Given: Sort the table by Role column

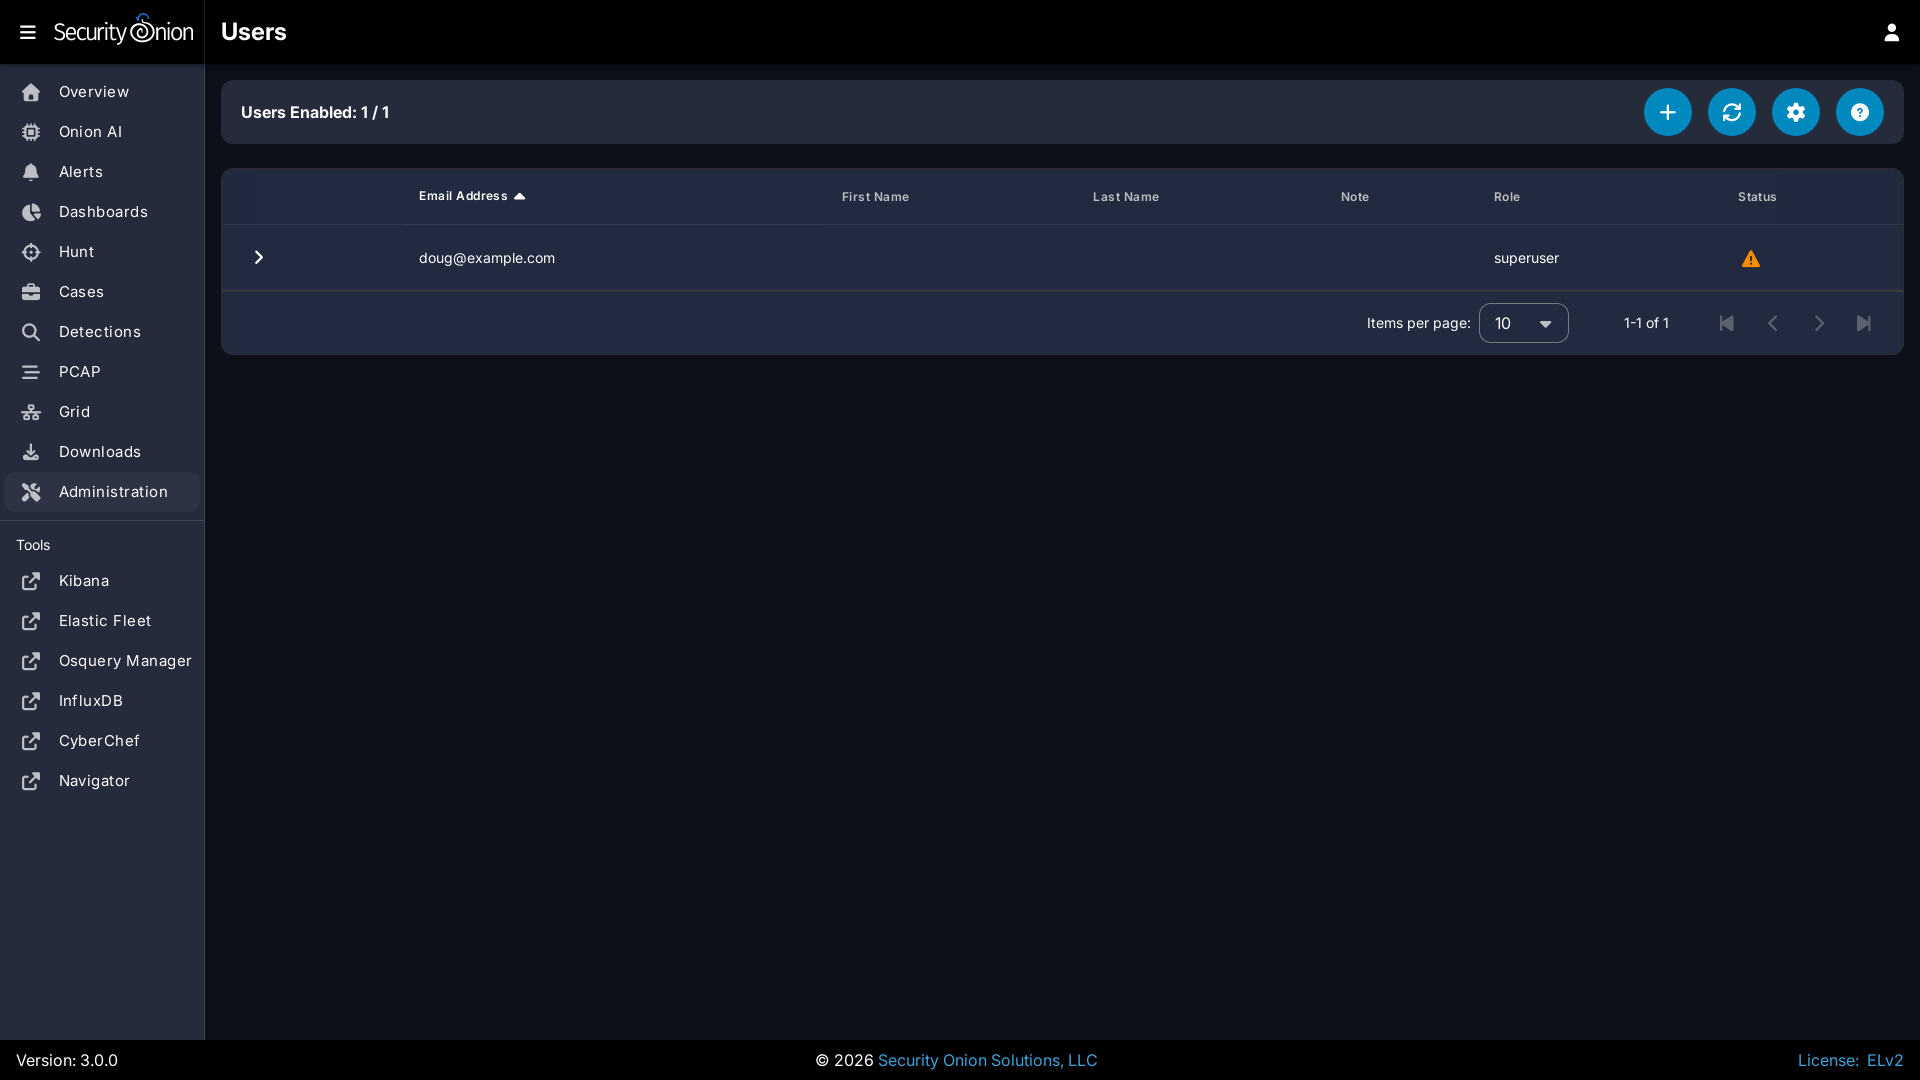Looking at the screenshot, I should click(x=1506, y=197).
